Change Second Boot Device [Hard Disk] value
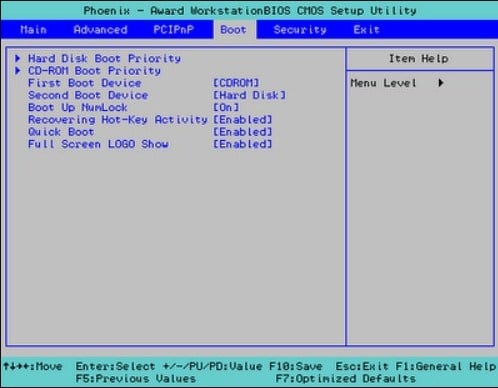The width and height of the screenshot is (498, 388). point(249,95)
